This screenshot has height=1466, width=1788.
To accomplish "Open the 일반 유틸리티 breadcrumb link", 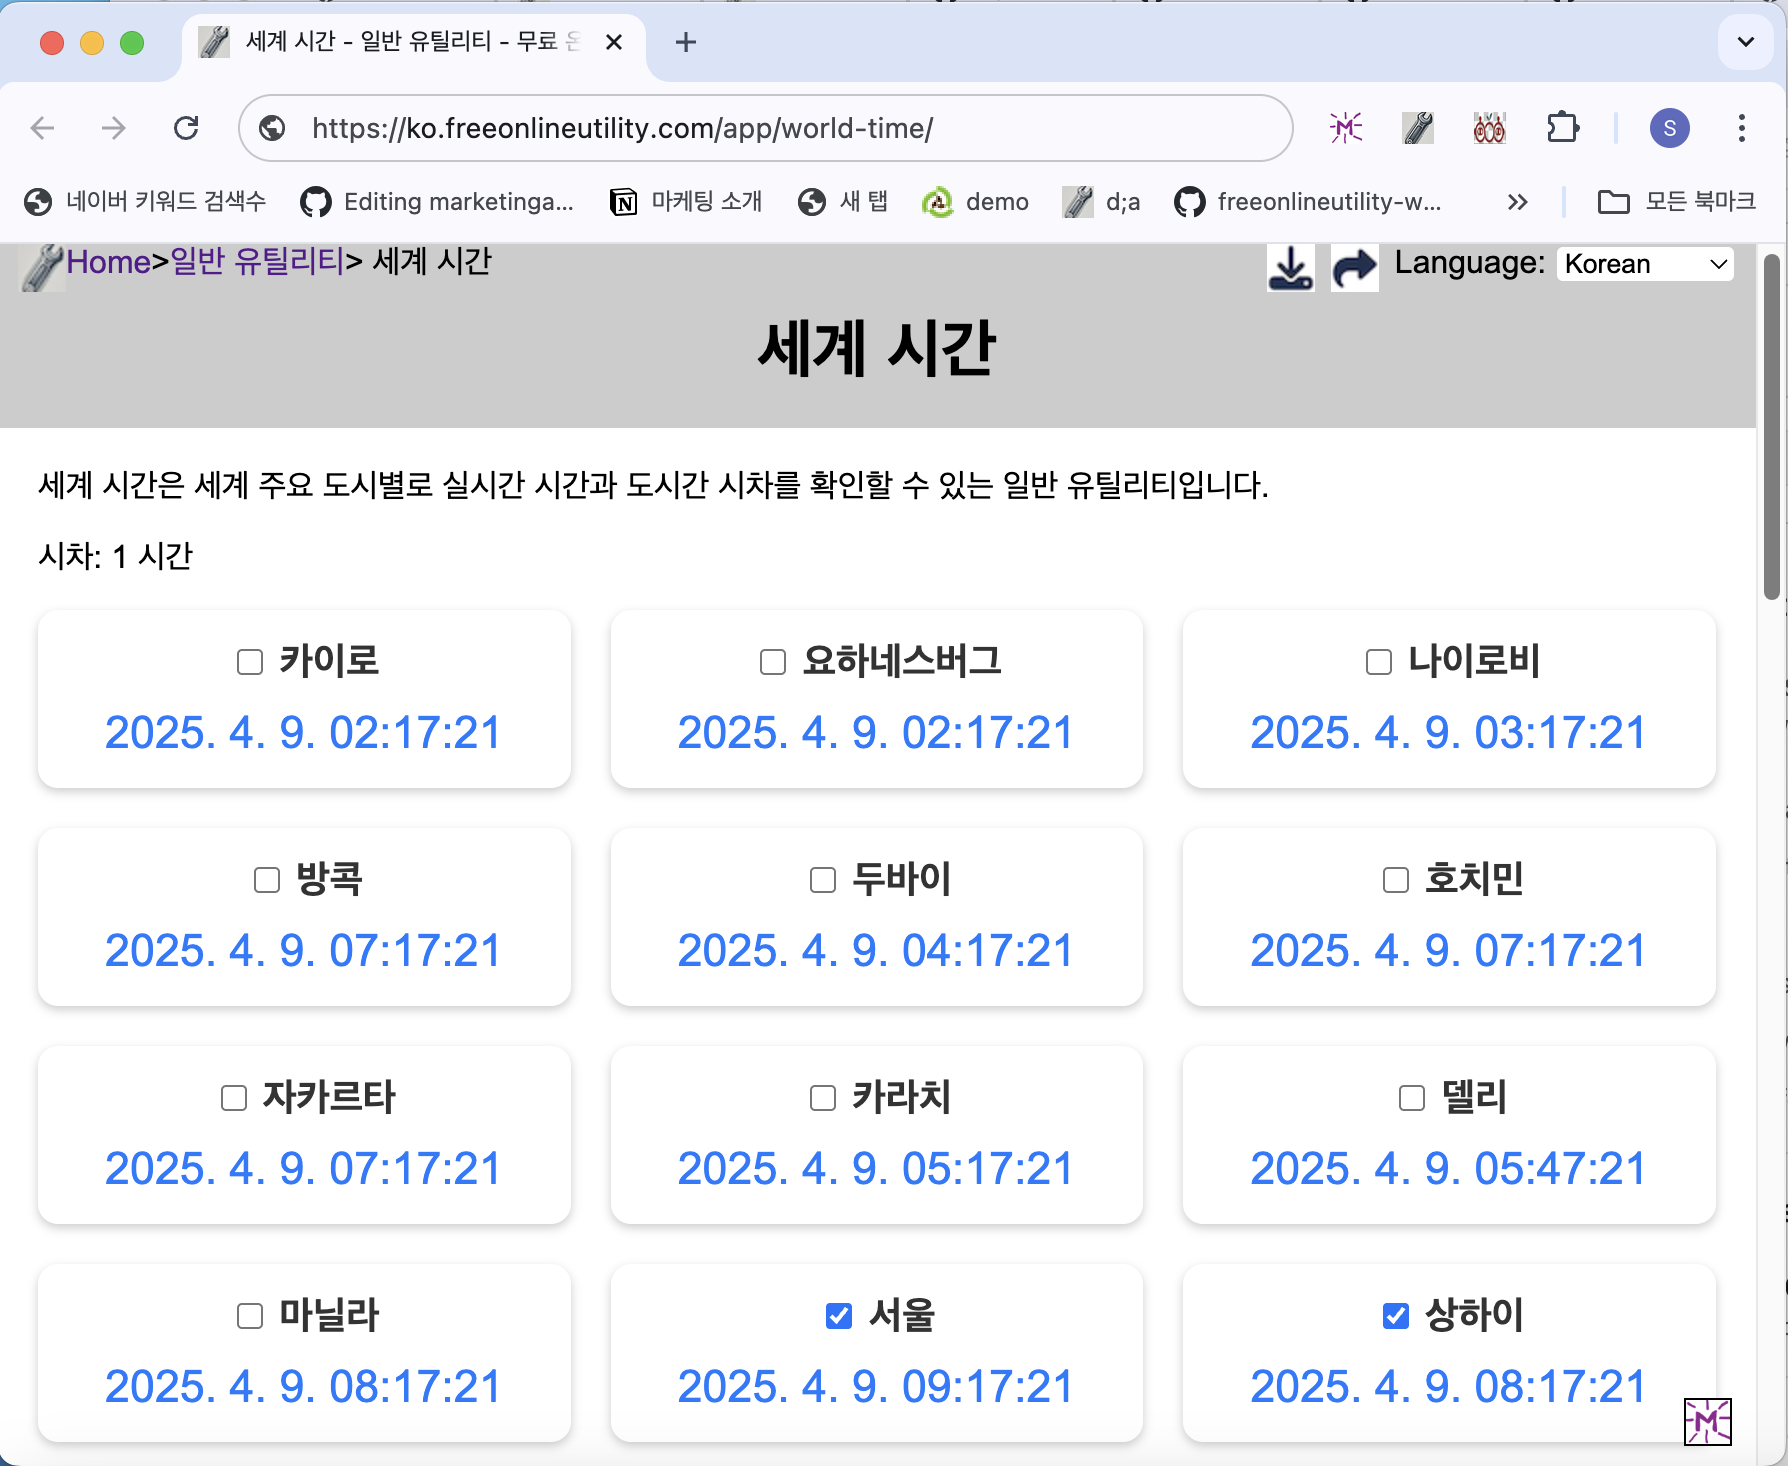I will pyautogui.click(x=257, y=262).
